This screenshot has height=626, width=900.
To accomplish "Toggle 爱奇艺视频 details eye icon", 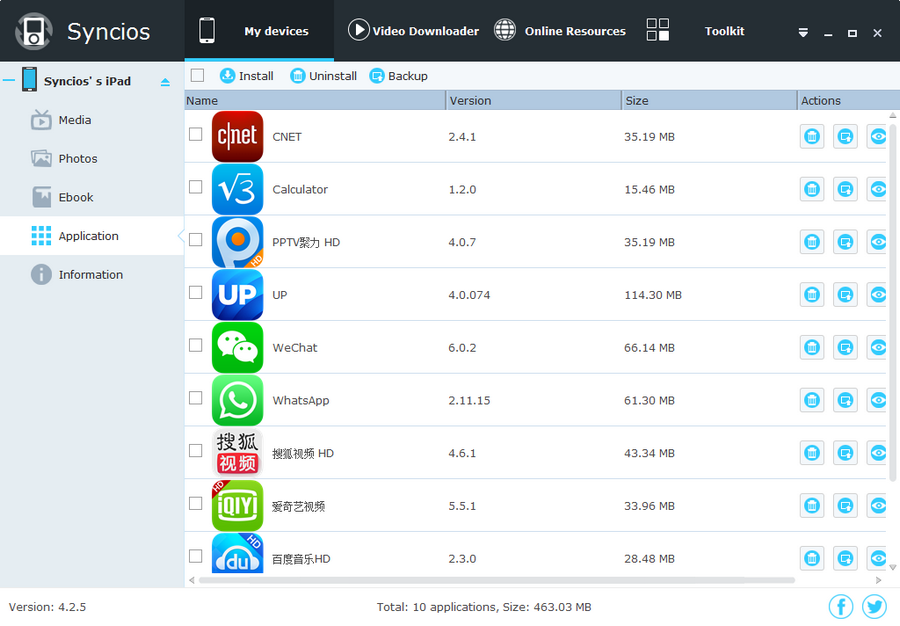I will 878,506.
